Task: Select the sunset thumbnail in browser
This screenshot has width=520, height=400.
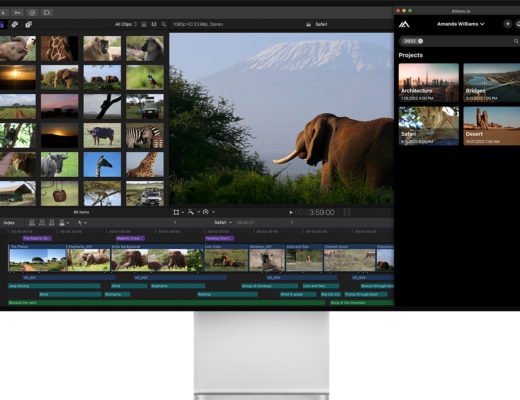Action: [x=18, y=77]
